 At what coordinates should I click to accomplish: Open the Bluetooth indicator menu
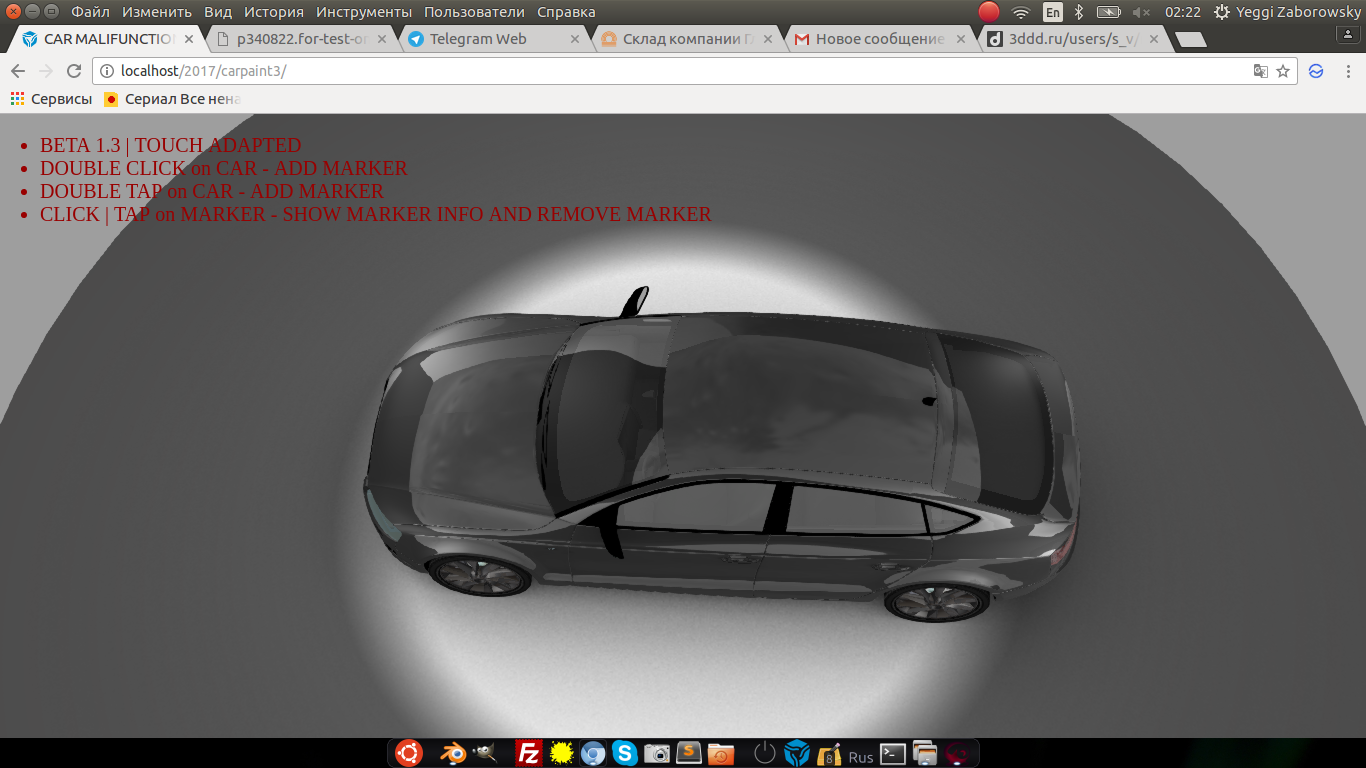(1079, 12)
